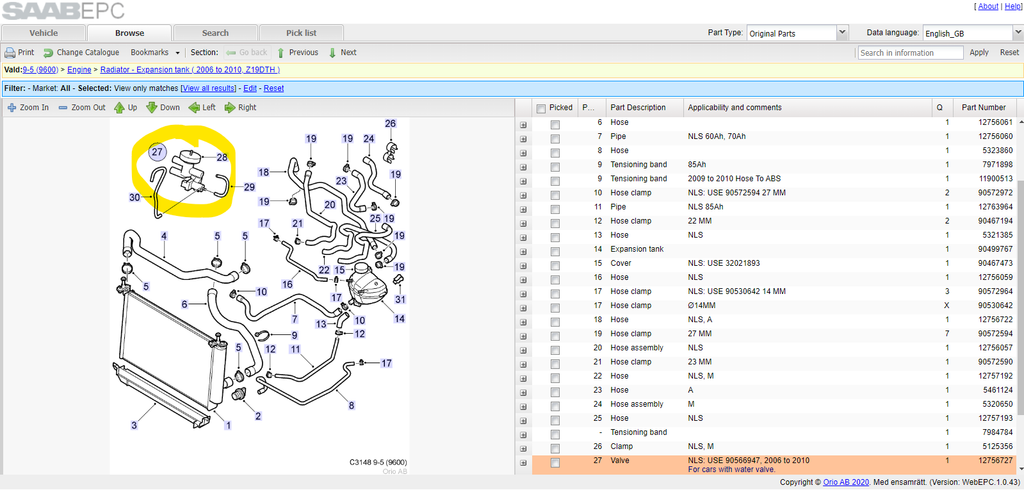The image size is (1024, 490).
Task: Check Picked box for part 5461124
Action: (554, 390)
